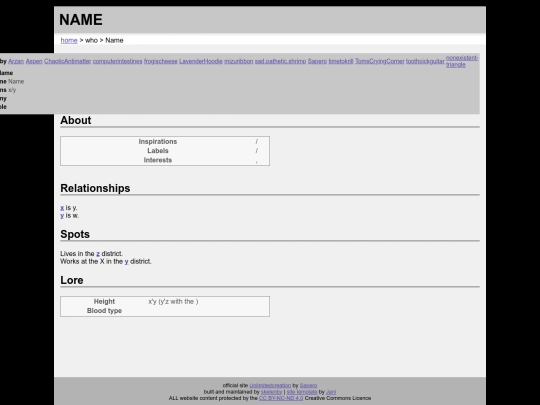
Task: Open the LavenderHoodie link
Action: [x=201, y=61]
